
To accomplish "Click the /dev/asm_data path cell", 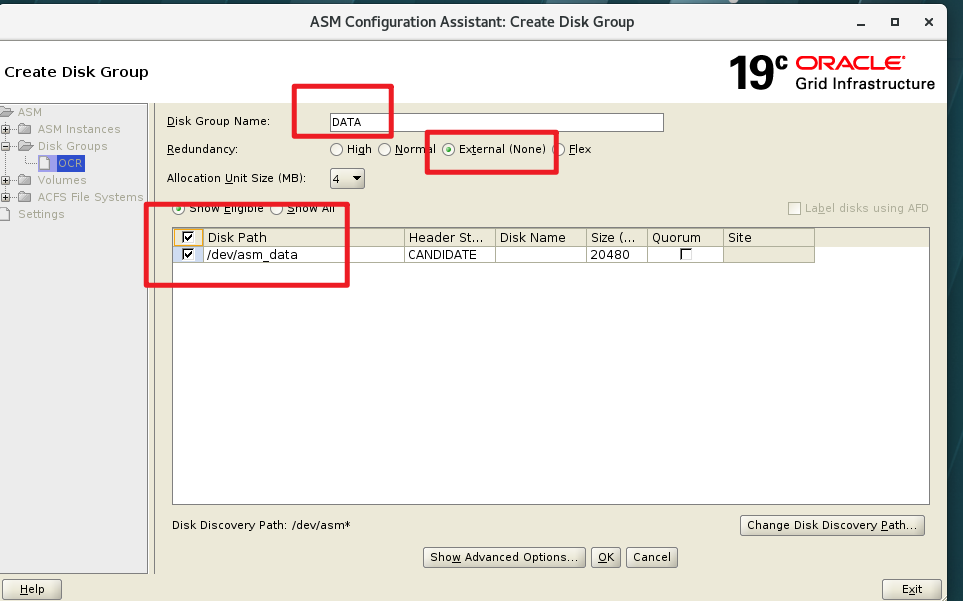I will point(303,255).
